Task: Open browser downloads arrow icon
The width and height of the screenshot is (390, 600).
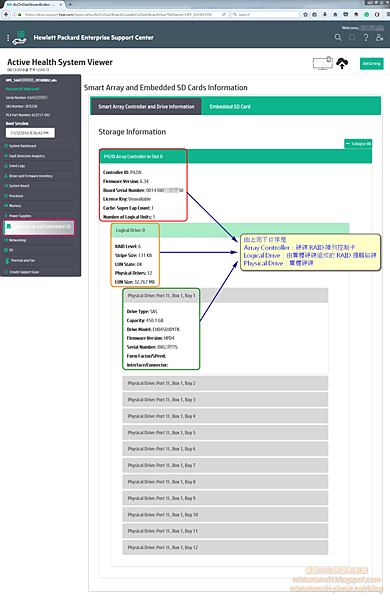Action: click(325, 15)
